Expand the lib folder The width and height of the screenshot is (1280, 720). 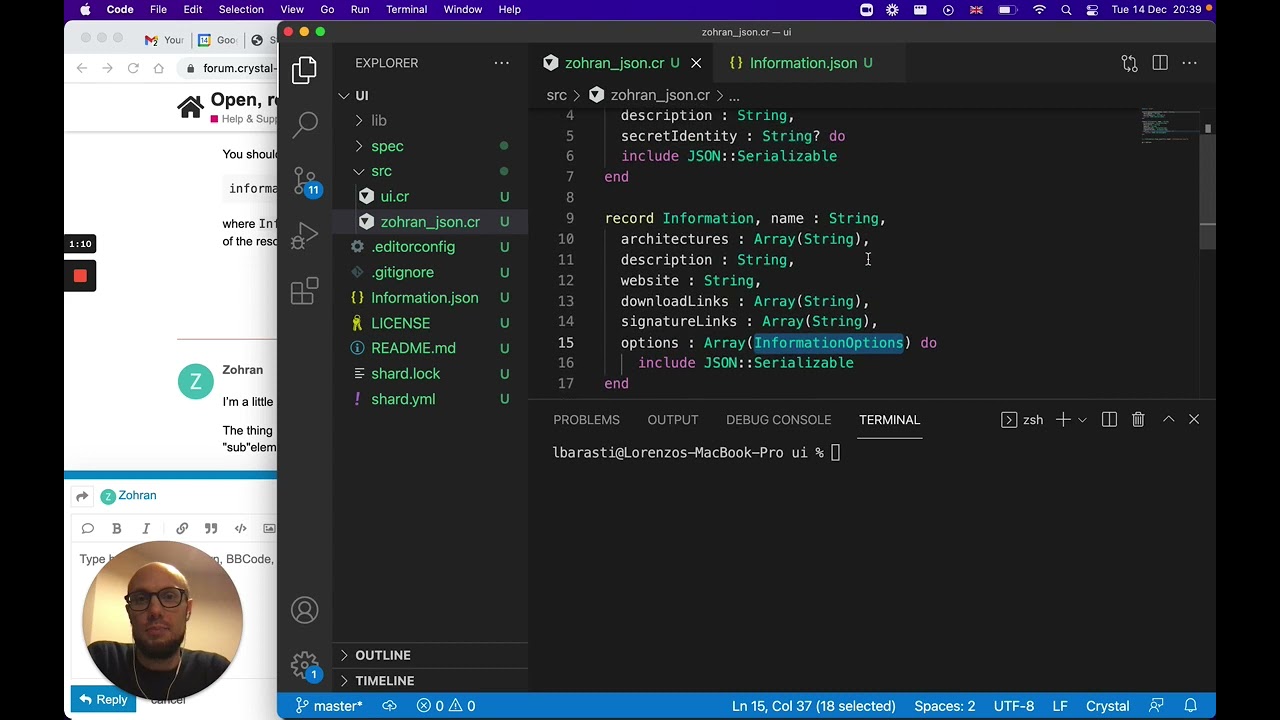379,121
